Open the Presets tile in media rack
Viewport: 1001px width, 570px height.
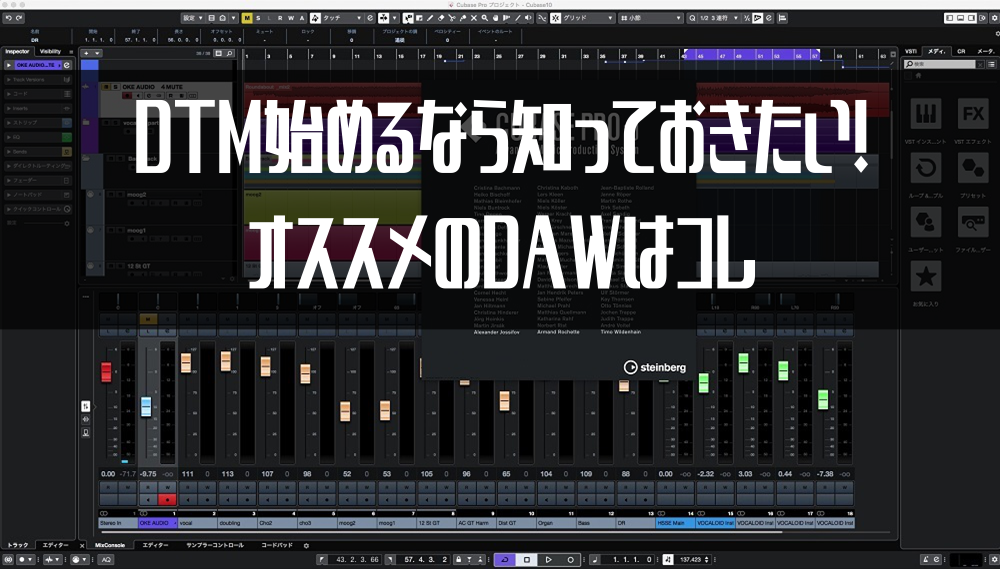coord(973,169)
